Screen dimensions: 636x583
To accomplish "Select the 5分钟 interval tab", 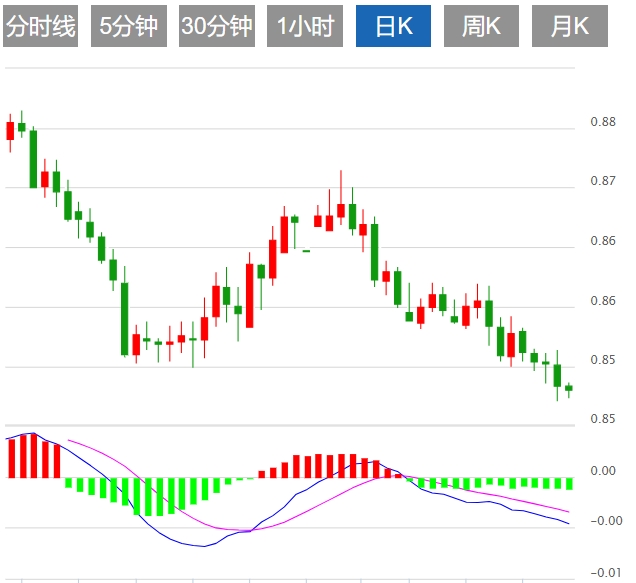I will coord(129,26).
